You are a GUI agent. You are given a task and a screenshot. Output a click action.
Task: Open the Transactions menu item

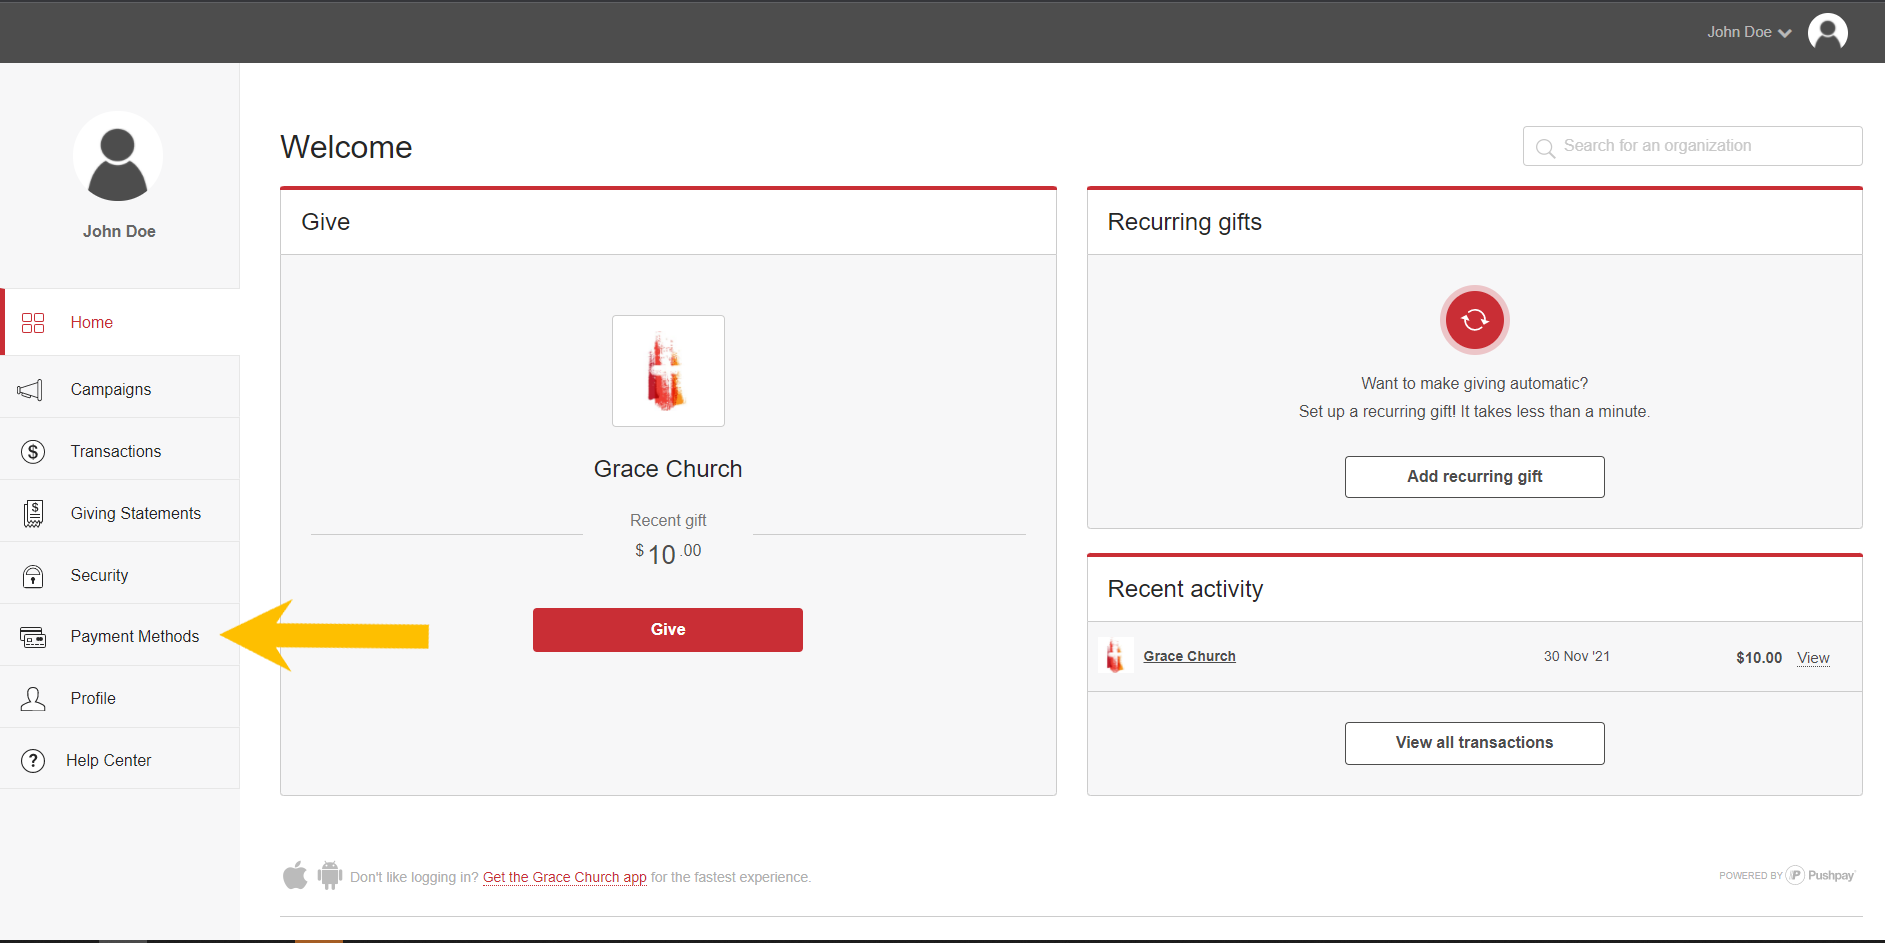pos(120,451)
